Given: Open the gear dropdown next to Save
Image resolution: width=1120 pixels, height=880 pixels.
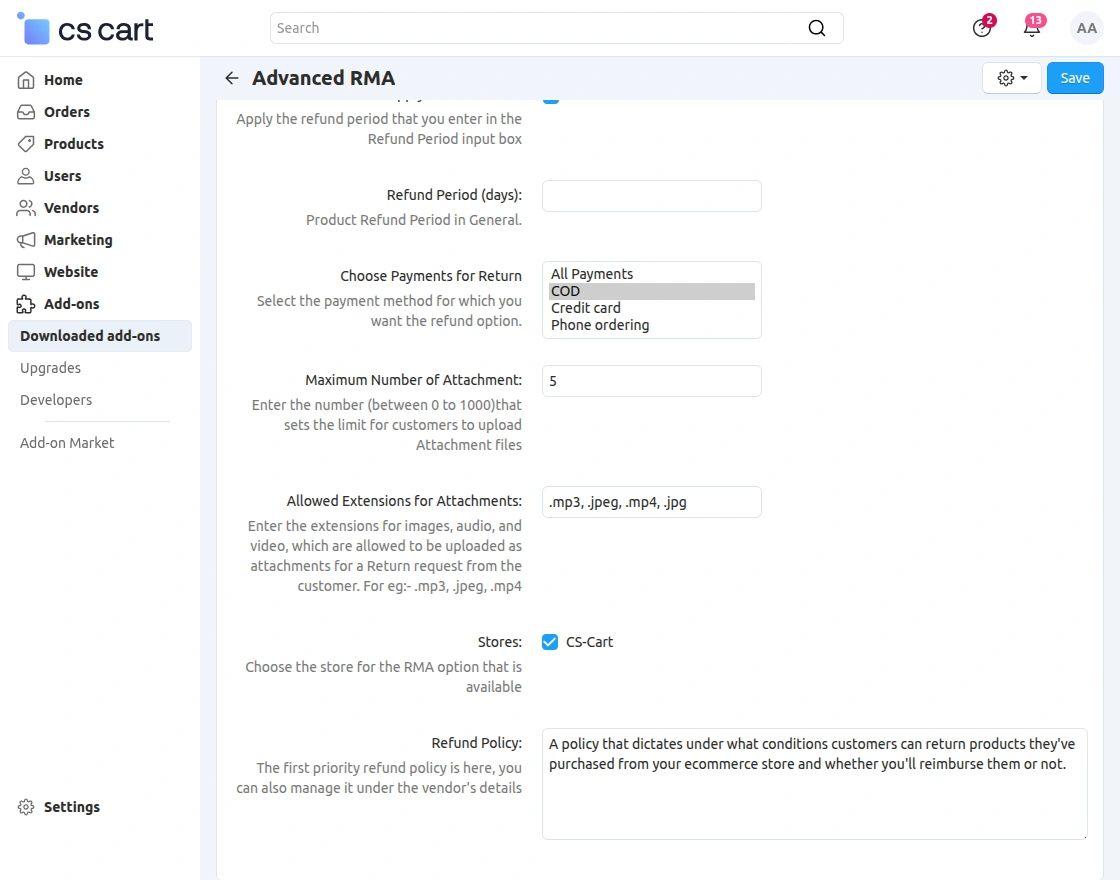Looking at the screenshot, I should [1012, 78].
